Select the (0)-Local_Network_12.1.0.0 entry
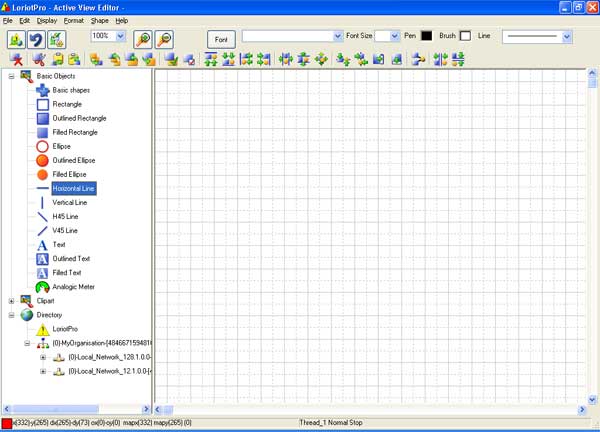The height and width of the screenshot is (432, 600). 110,372
